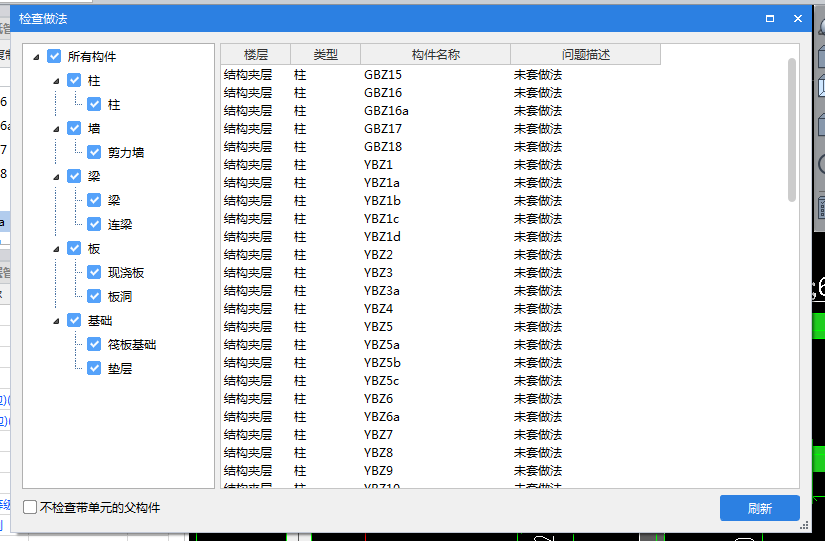This screenshot has width=825, height=541.
Task: Click the 现浇板 tree label
Action: pos(126,273)
